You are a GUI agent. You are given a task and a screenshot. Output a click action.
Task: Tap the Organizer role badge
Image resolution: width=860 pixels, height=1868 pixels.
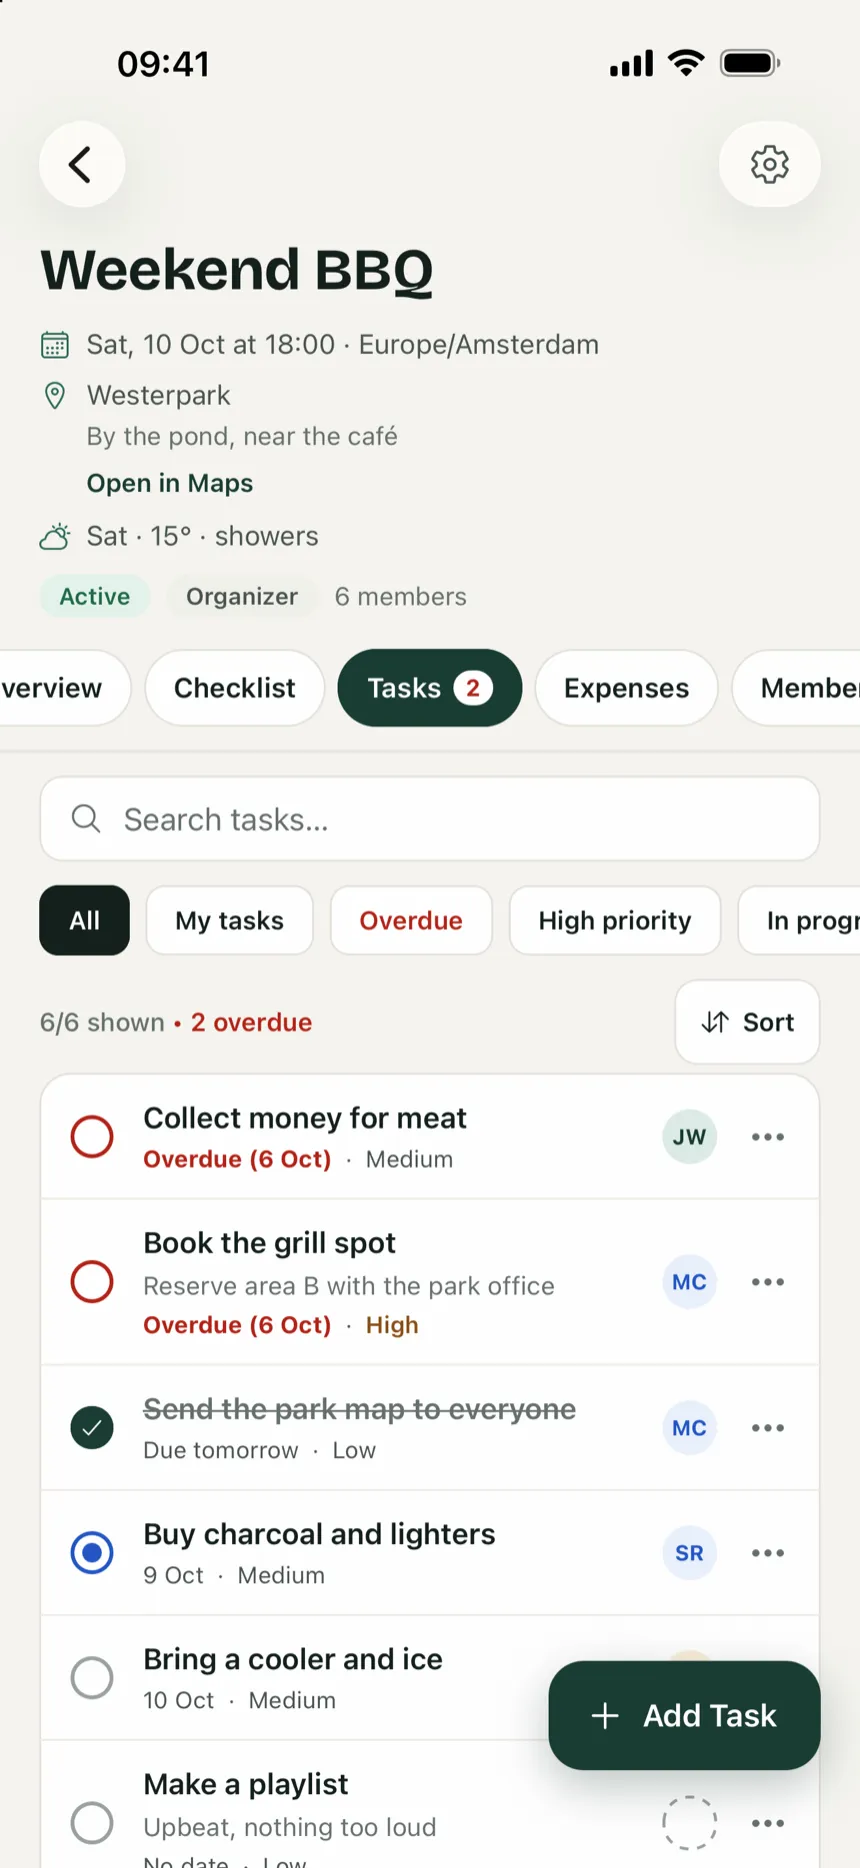(x=242, y=597)
